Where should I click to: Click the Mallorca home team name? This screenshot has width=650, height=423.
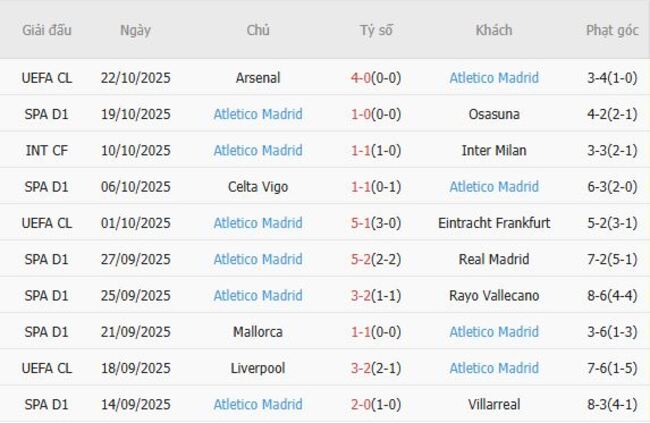258,332
